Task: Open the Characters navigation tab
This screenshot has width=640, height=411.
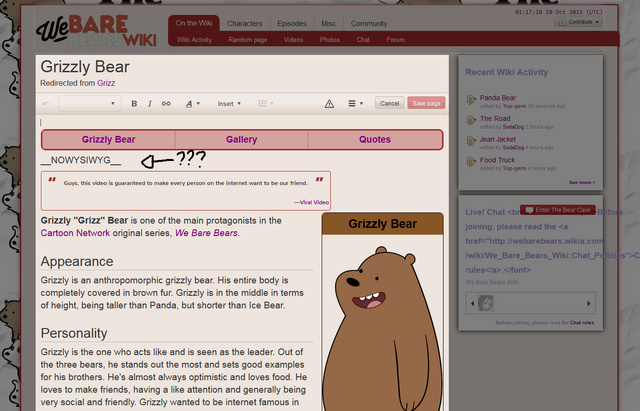Action: coord(244,24)
